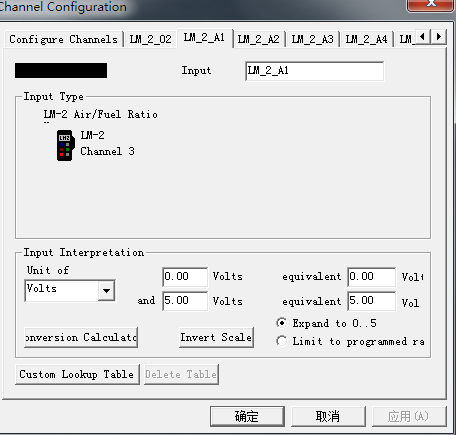Screen dimensions: 456x435
Task: Switch to the Configure Channels tab
Action: [63, 39]
